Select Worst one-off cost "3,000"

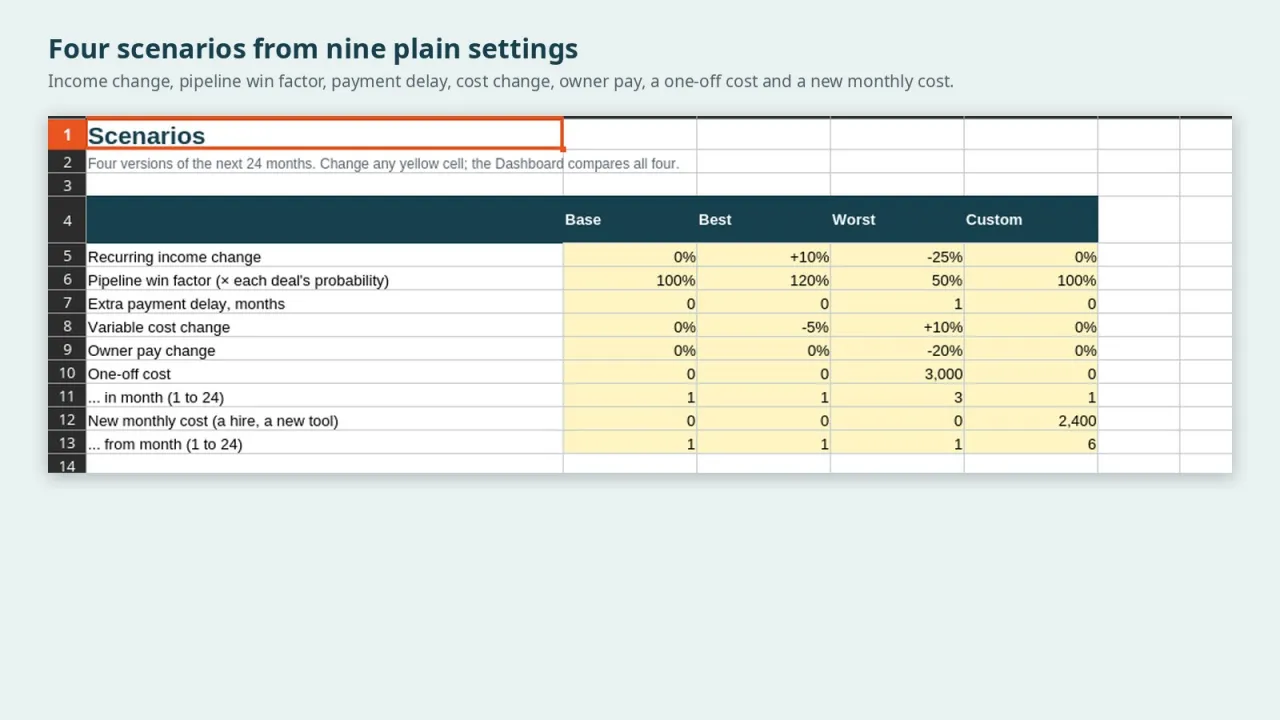(x=897, y=374)
